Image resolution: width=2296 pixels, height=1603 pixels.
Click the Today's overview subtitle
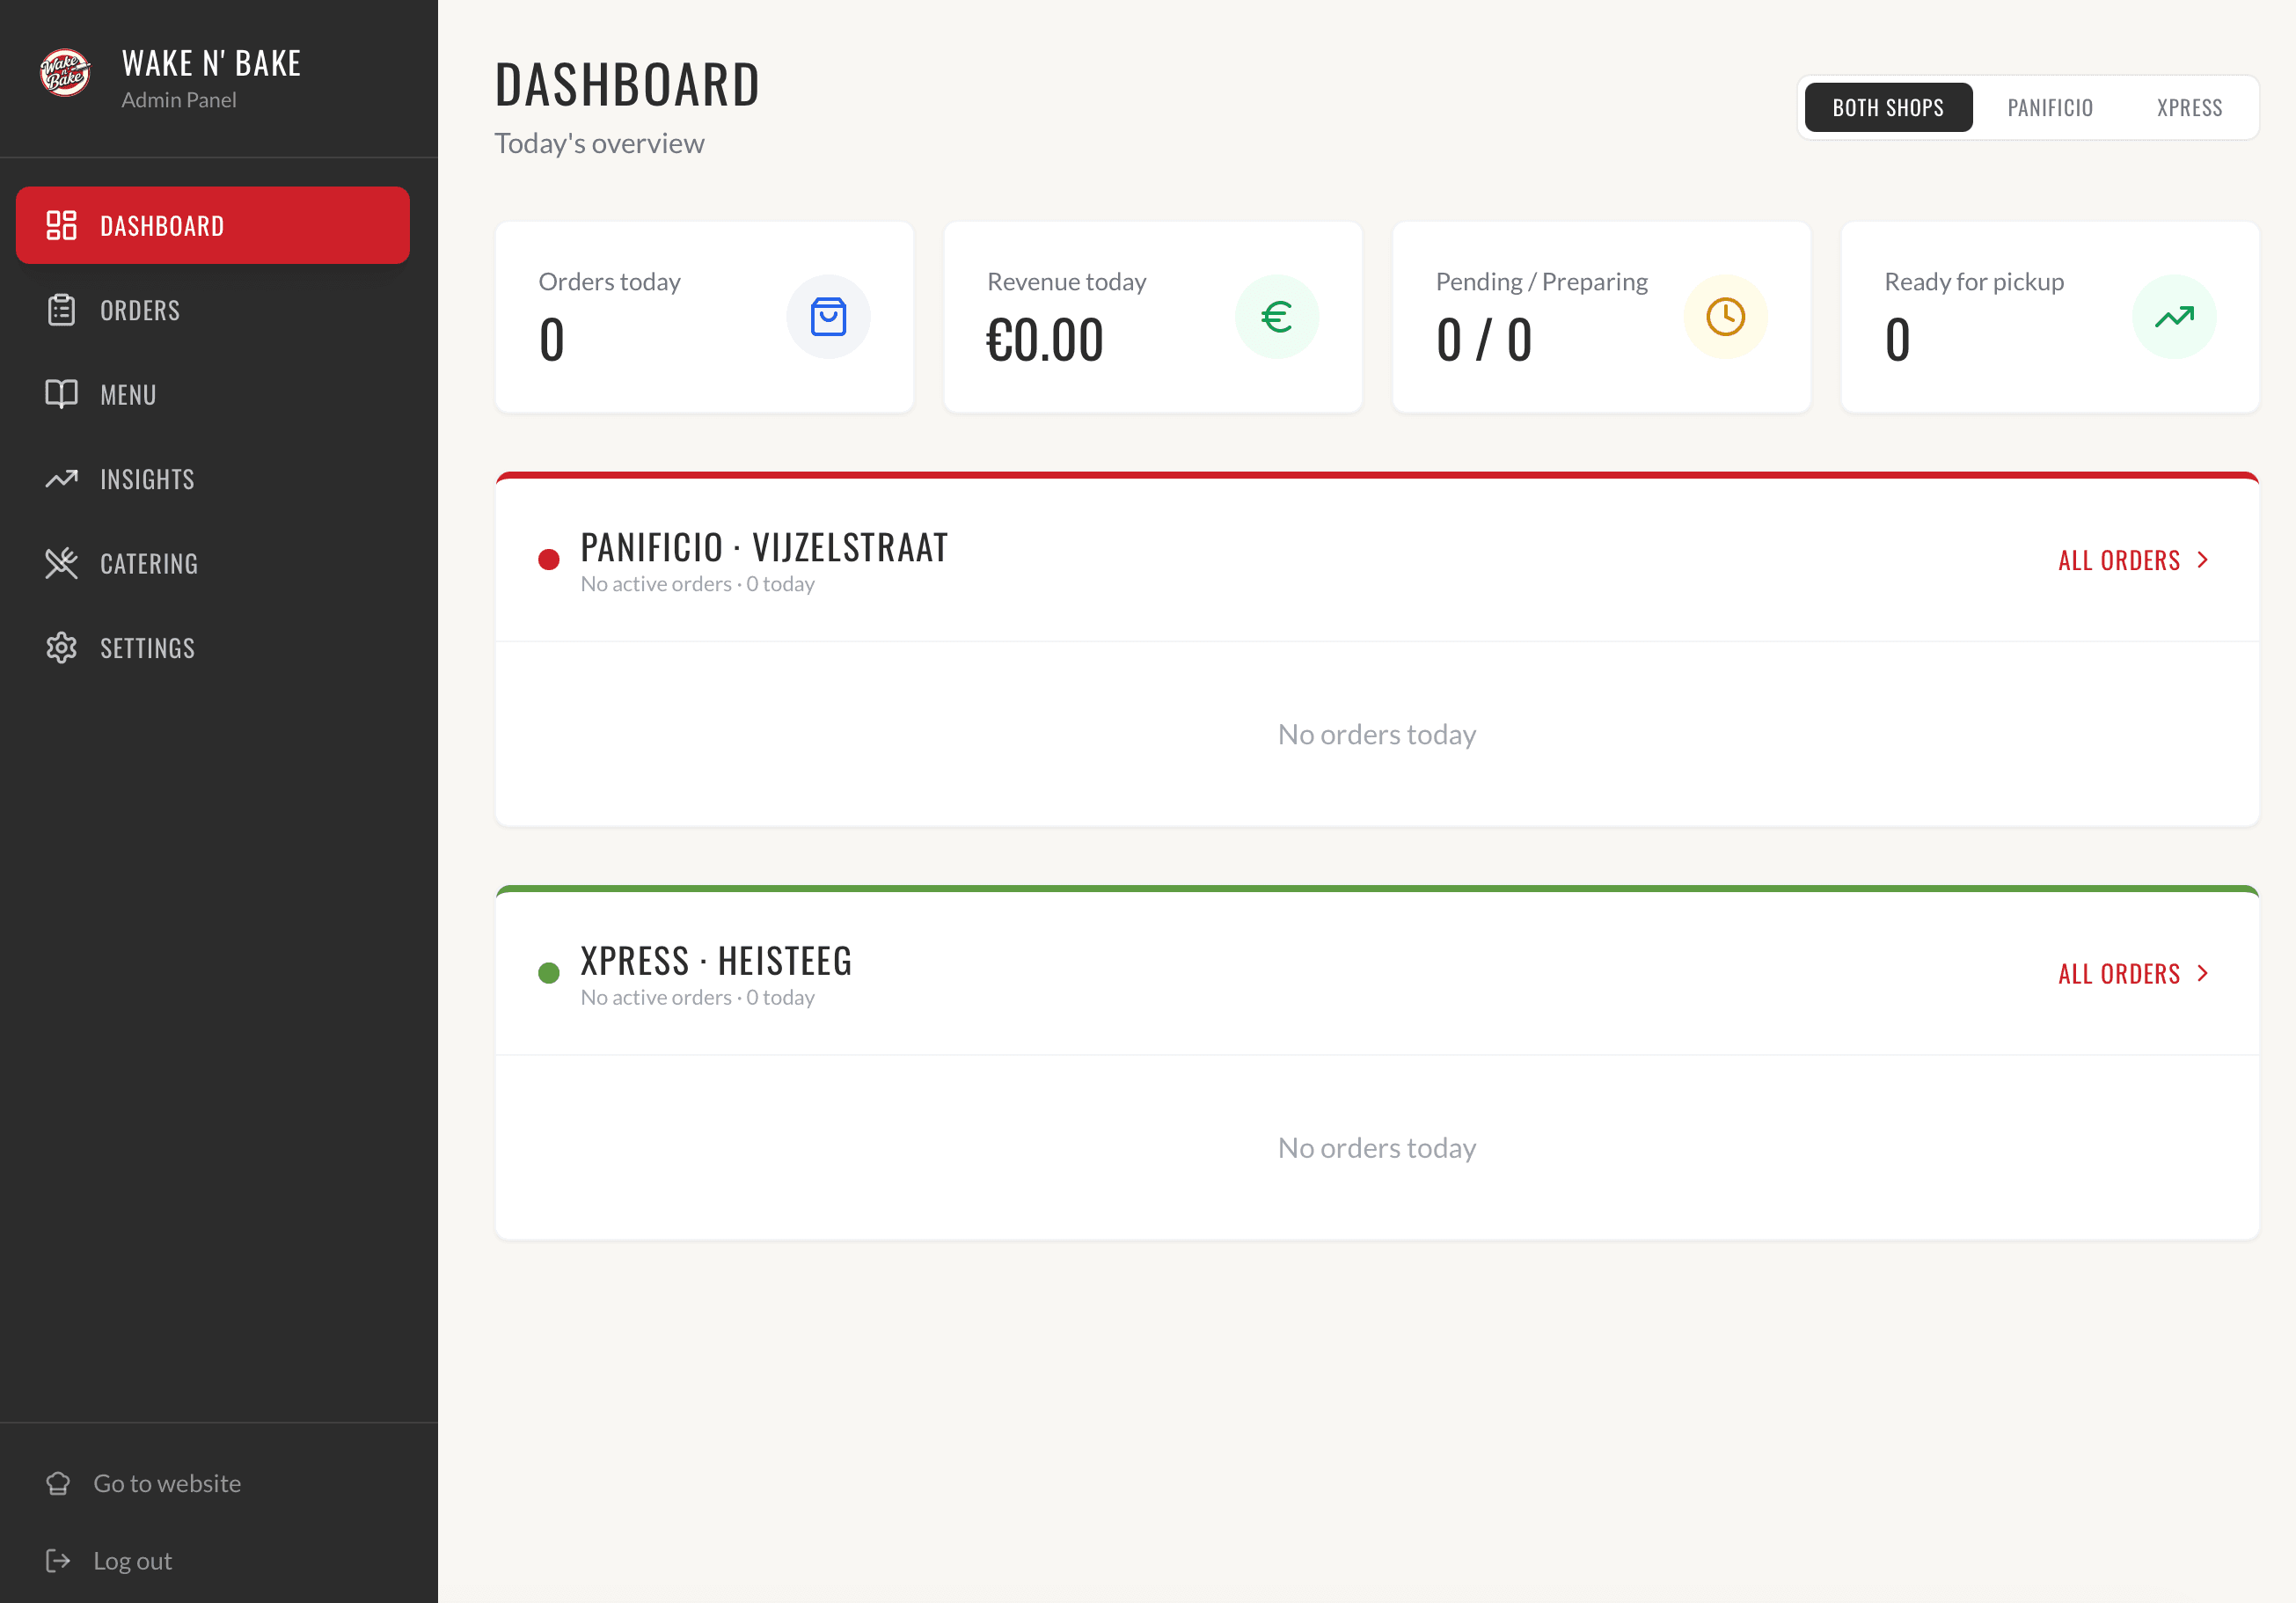[x=599, y=143]
